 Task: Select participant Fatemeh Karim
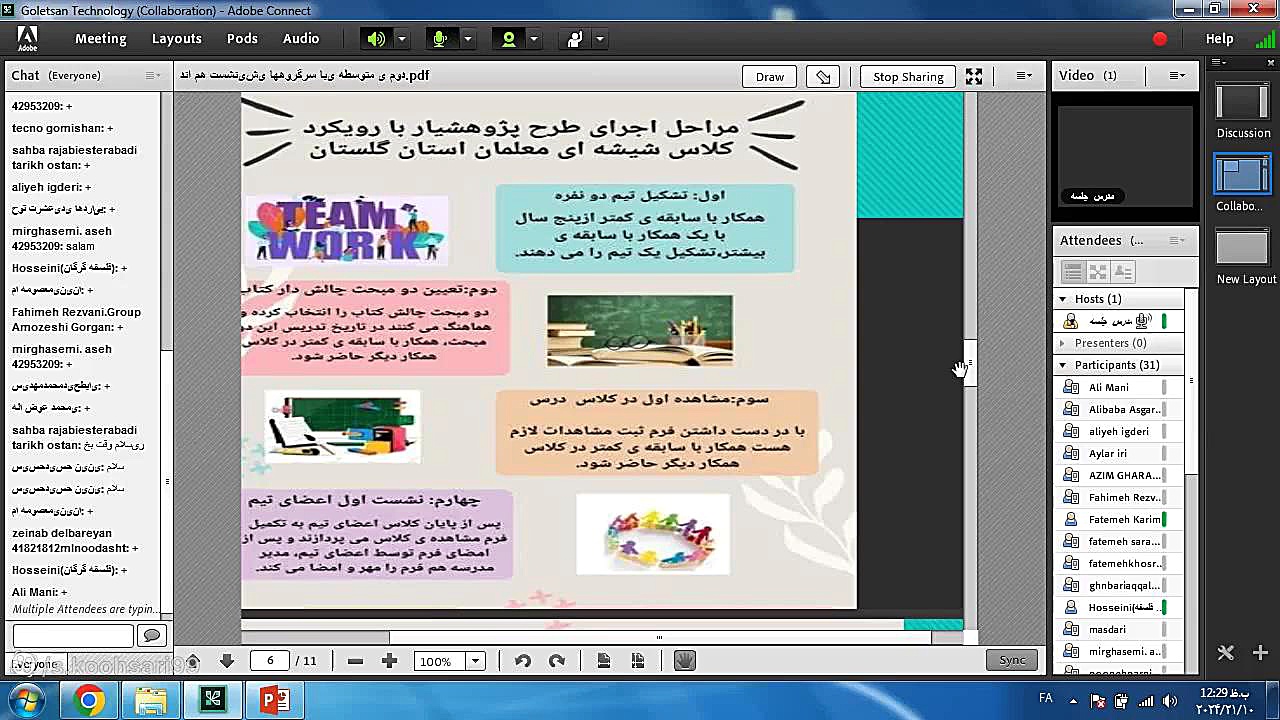point(1118,519)
